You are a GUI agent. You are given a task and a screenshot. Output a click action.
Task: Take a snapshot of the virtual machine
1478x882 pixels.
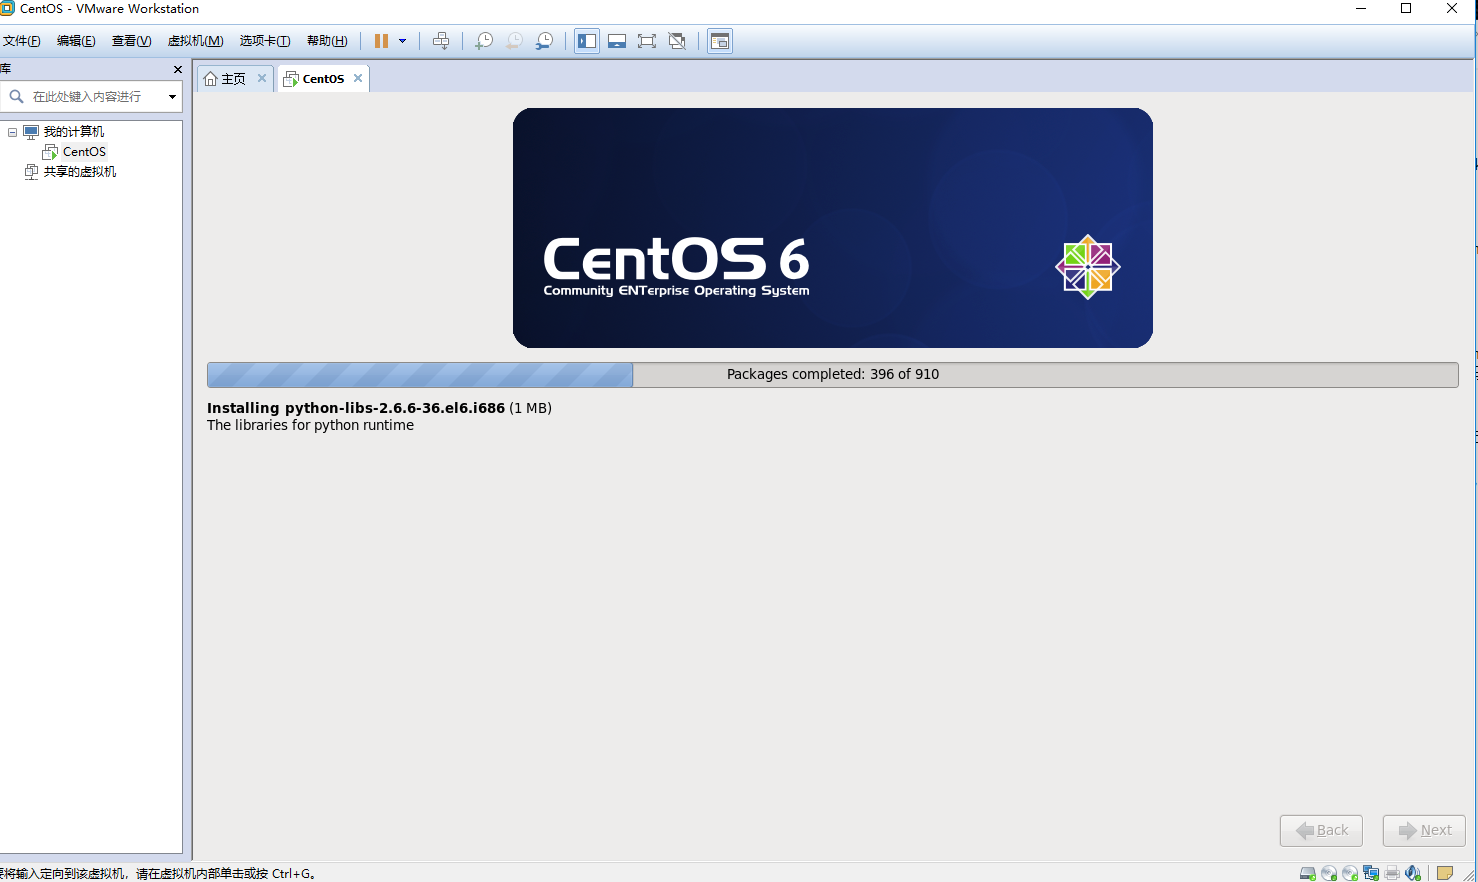[484, 41]
